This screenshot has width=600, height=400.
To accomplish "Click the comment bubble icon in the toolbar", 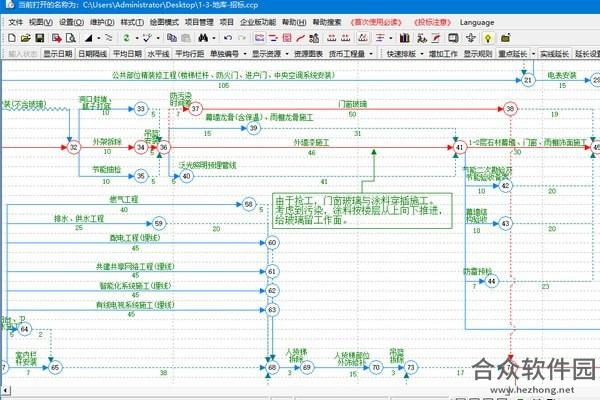I will pos(453,38).
